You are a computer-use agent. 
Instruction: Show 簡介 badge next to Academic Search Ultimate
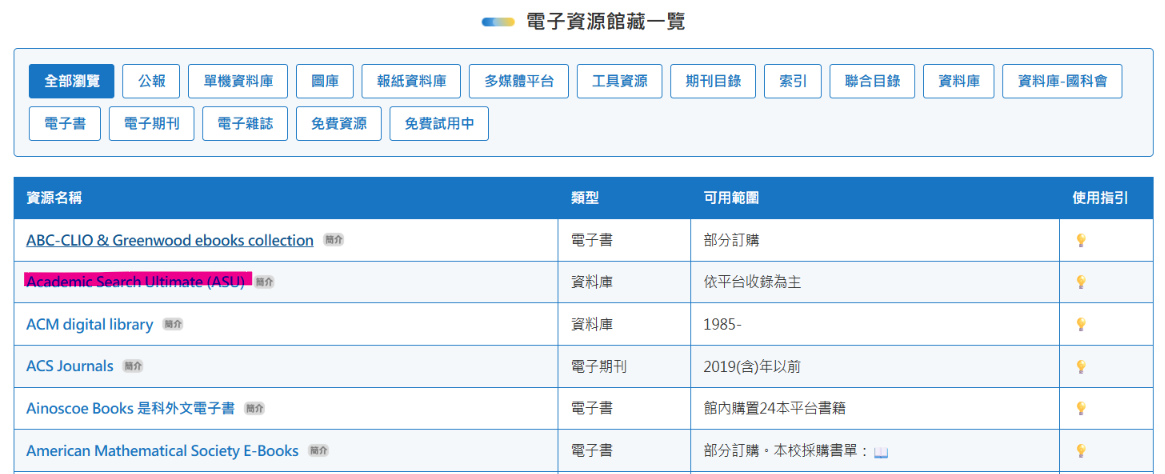[x=265, y=282]
